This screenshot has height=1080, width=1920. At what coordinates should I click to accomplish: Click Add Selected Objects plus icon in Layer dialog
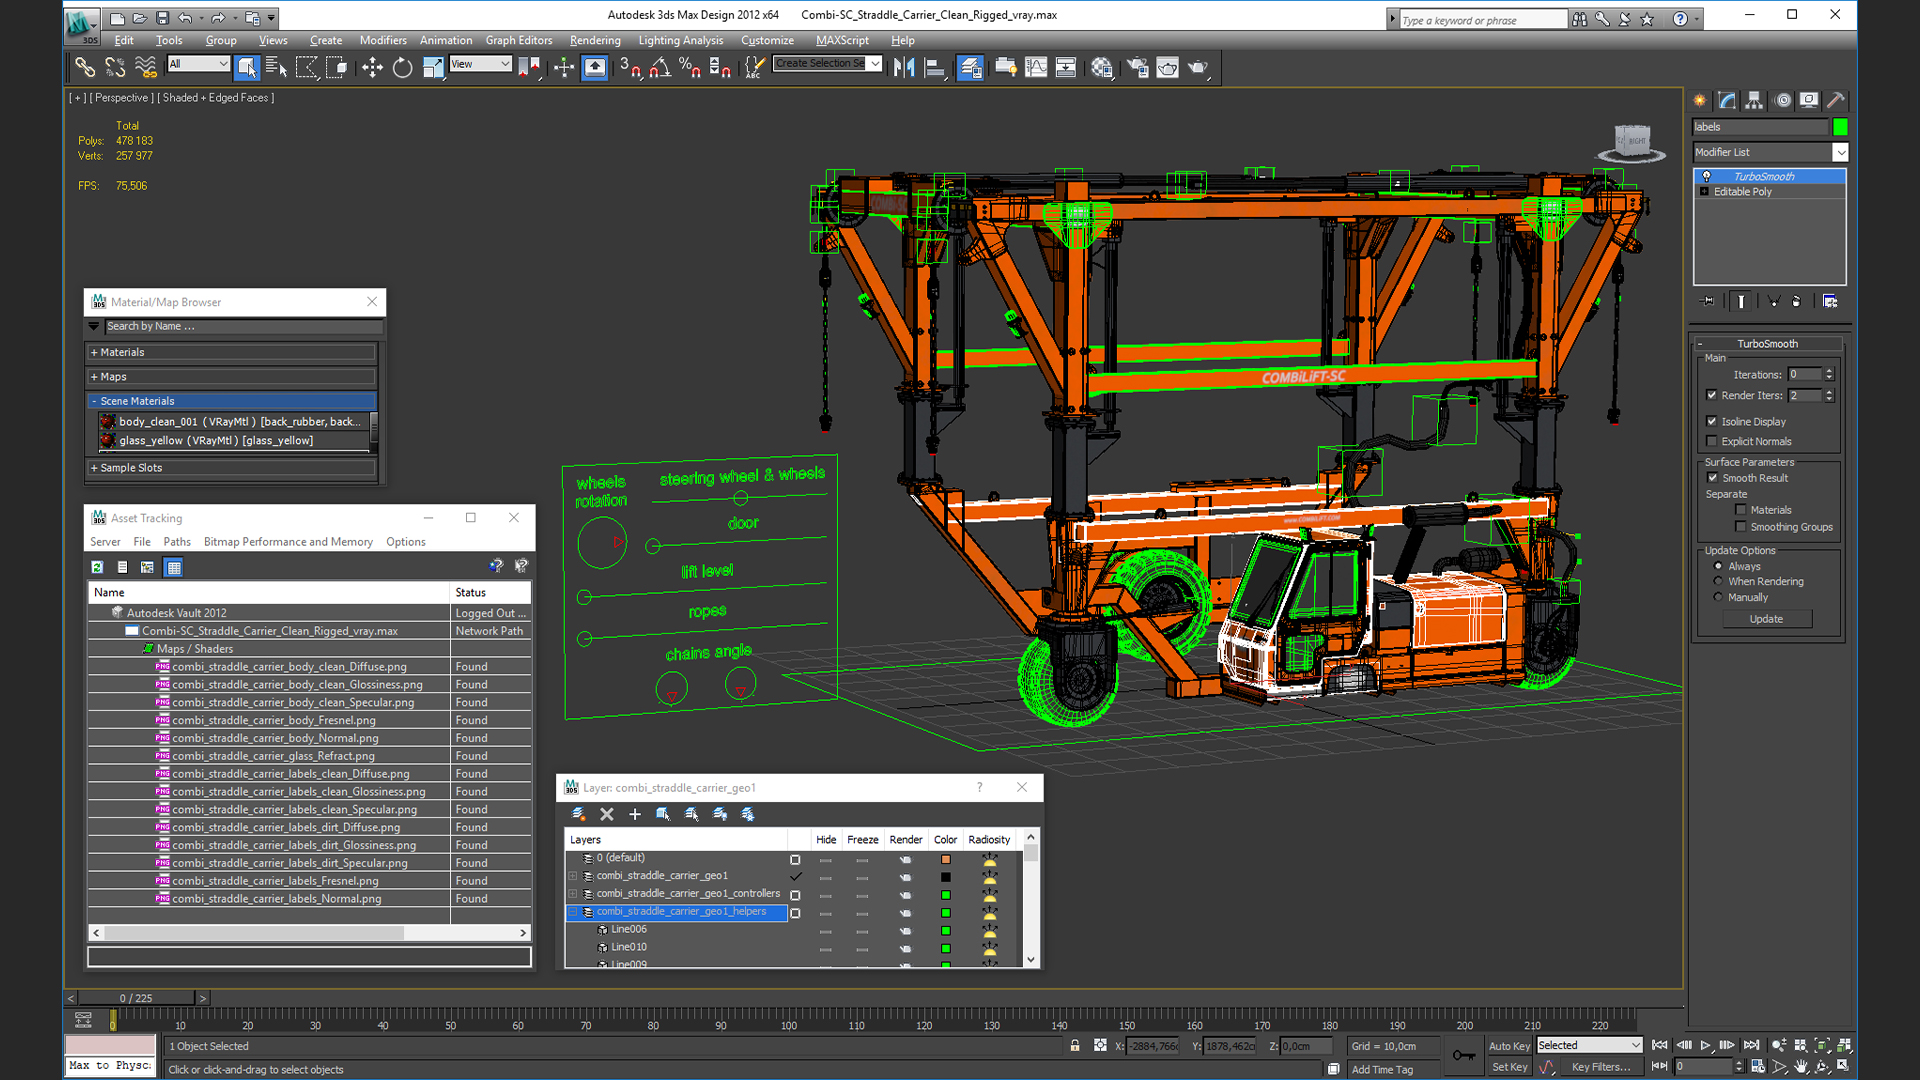pyautogui.click(x=634, y=814)
